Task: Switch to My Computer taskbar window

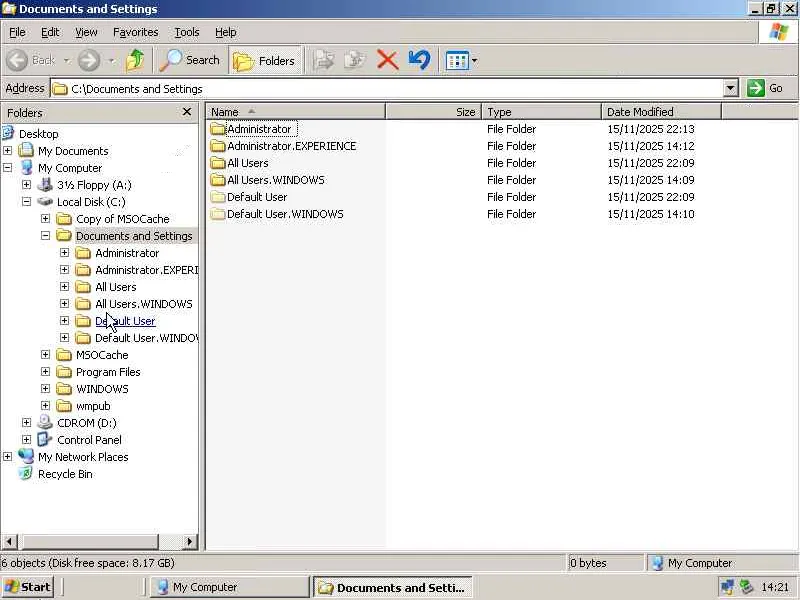Action: pos(229,587)
